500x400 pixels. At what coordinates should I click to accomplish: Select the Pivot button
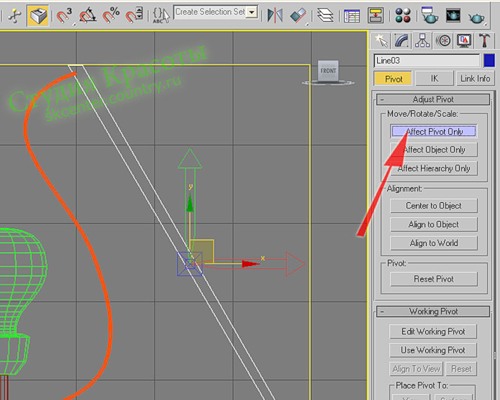pos(393,79)
